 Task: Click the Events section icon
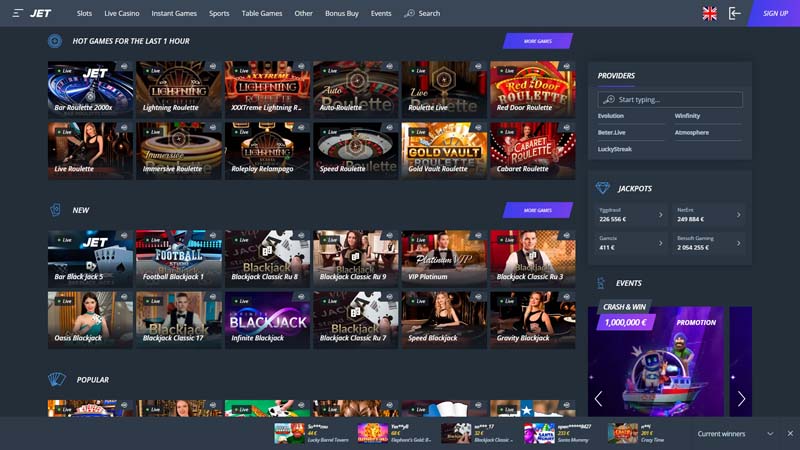601,283
